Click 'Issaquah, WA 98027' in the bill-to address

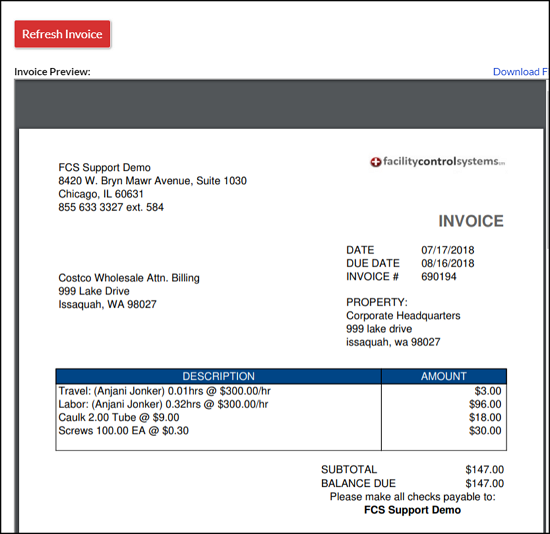[107, 304]
